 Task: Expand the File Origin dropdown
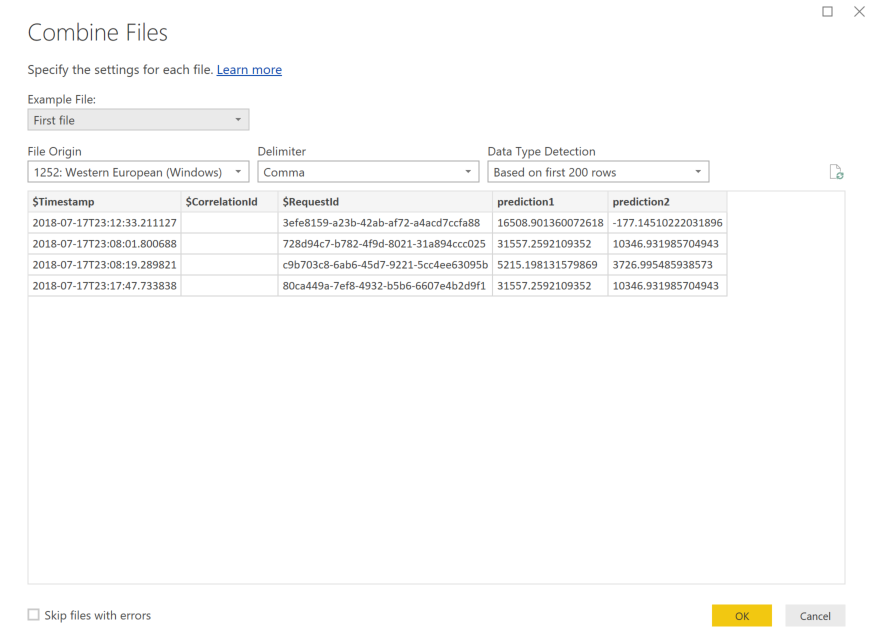138,172
